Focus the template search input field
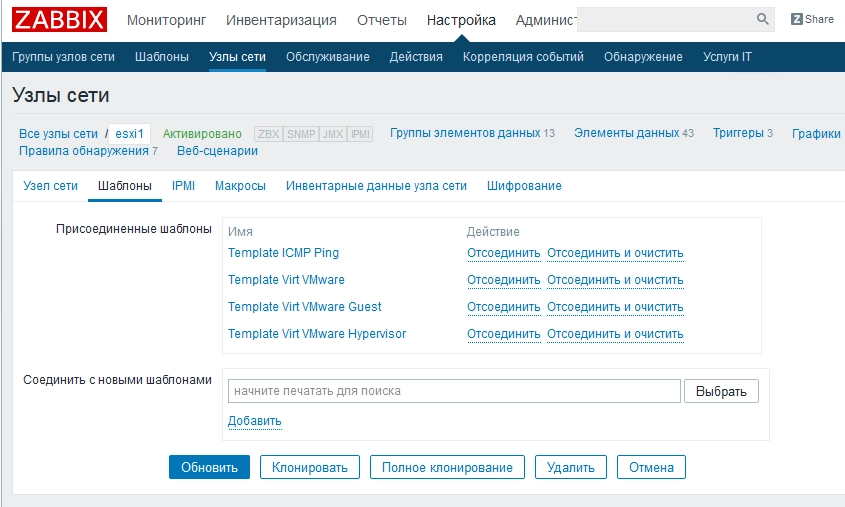The image size is (845, 507). [x=453, y=391]
